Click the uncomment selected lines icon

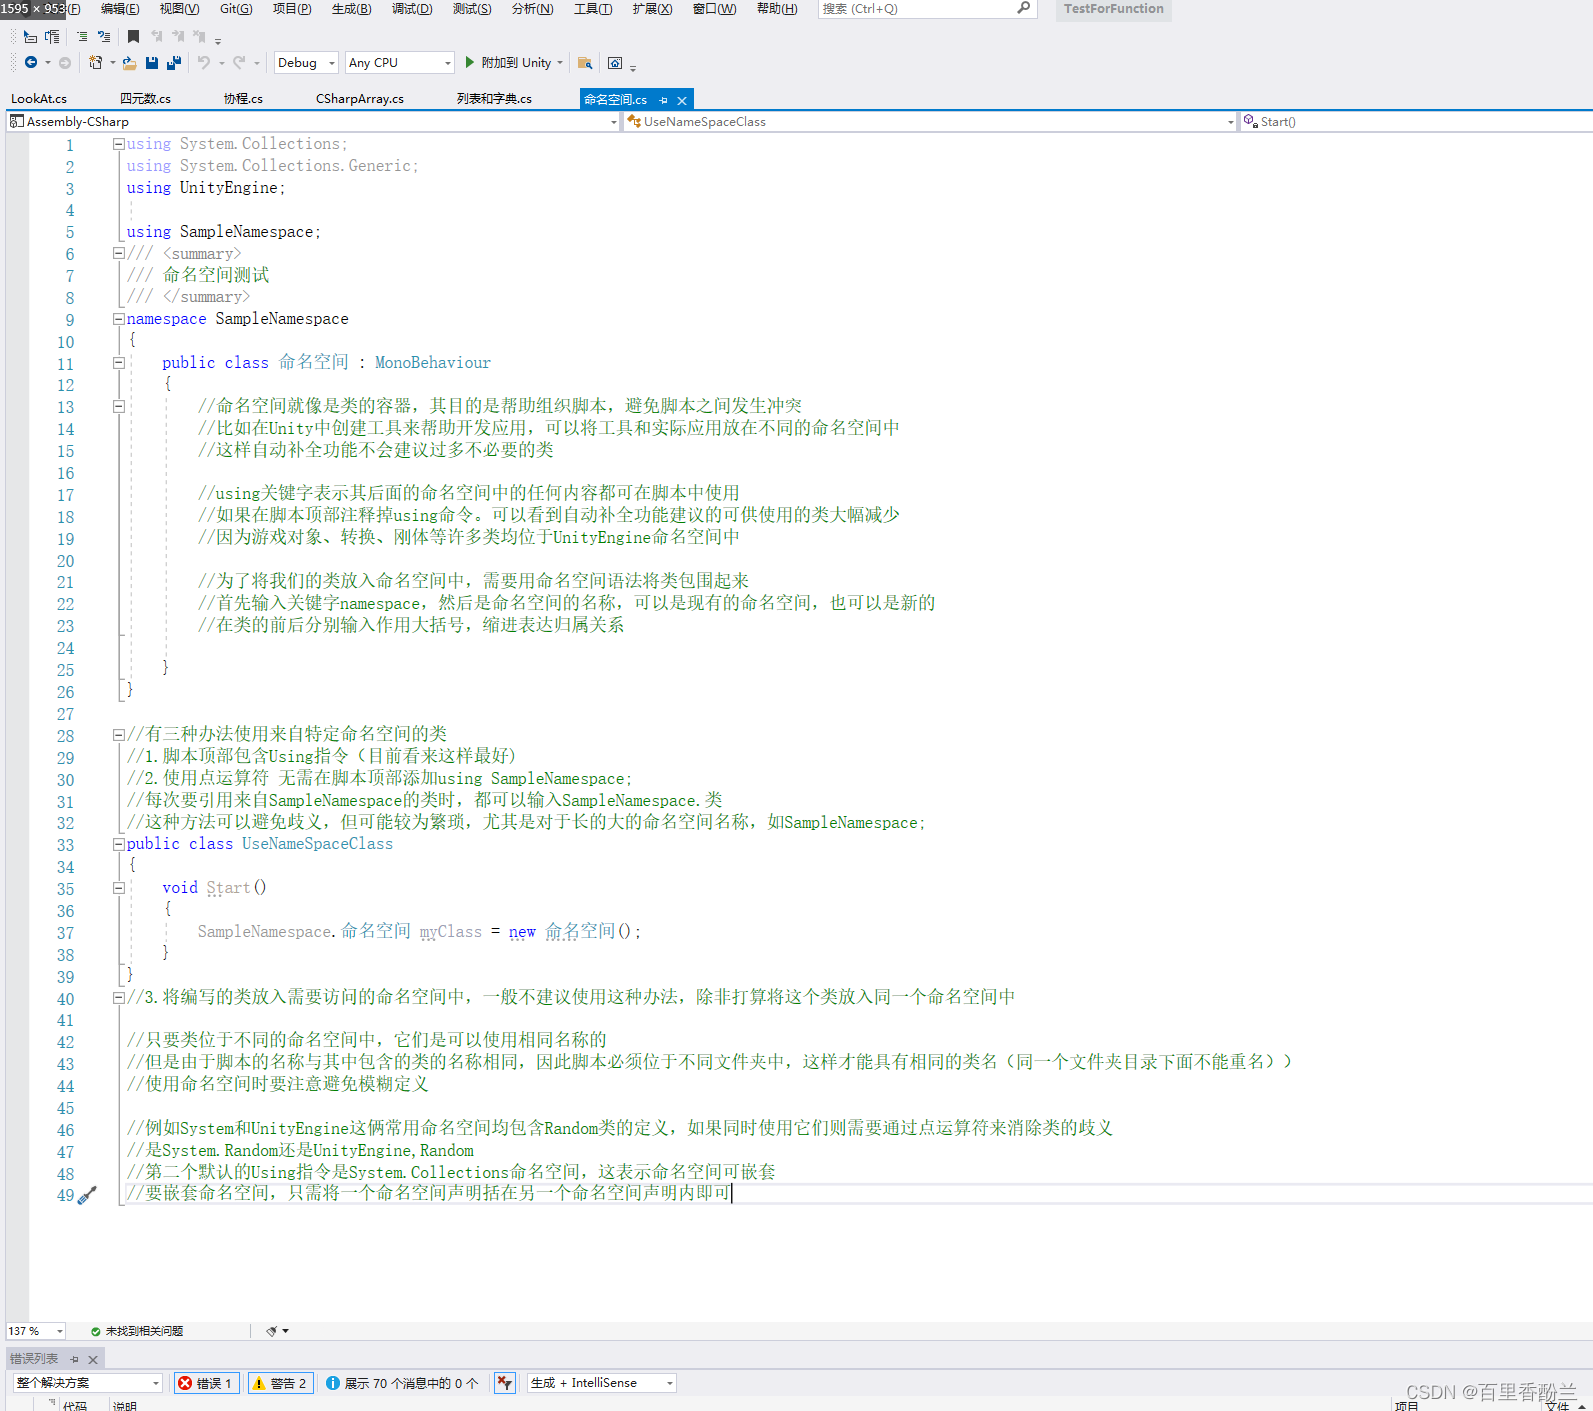[x=103, y=36]
